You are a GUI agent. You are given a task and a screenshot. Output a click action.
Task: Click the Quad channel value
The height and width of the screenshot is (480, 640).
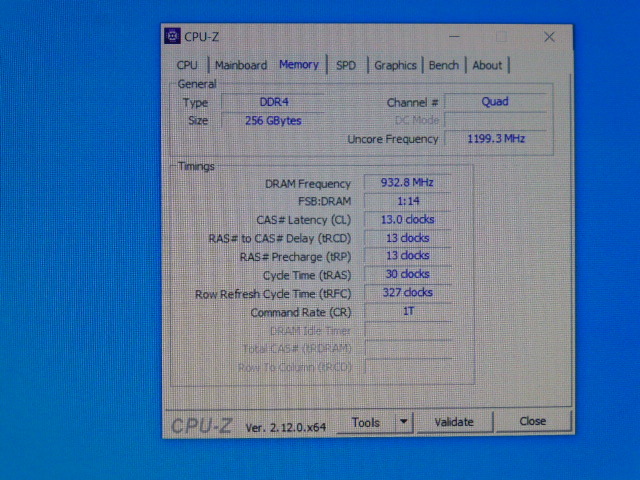point(495,102)
